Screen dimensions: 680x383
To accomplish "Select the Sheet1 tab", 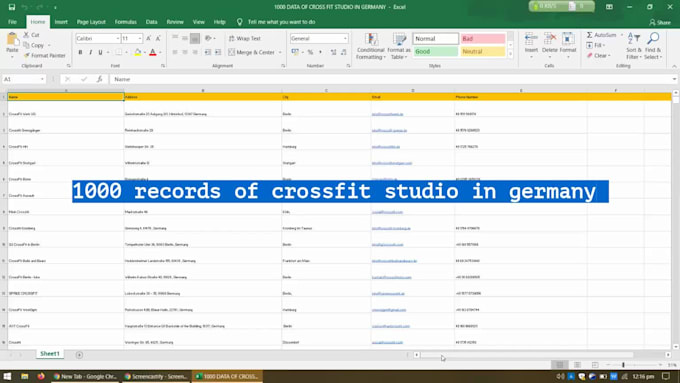I will click(x=50, y=354).
